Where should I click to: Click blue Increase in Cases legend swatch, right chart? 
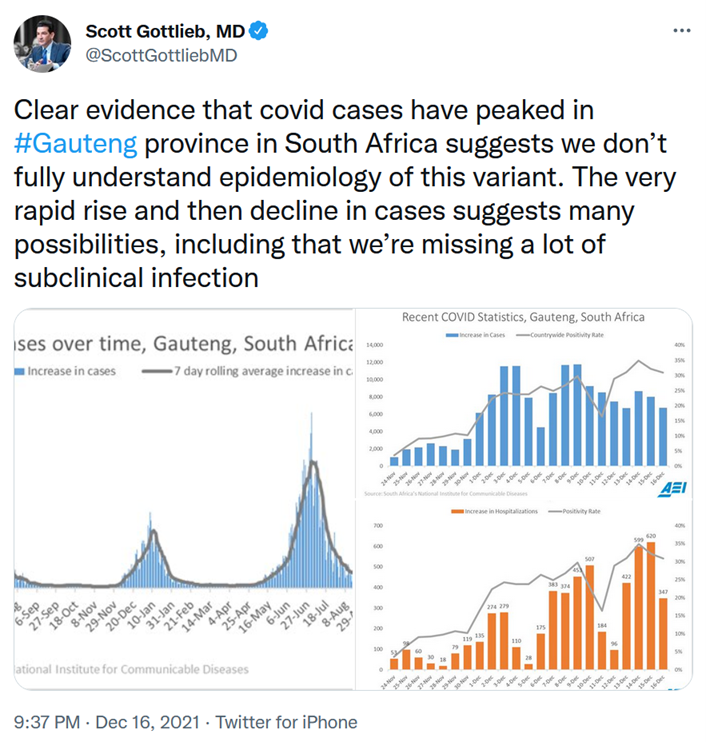(452, 333)
